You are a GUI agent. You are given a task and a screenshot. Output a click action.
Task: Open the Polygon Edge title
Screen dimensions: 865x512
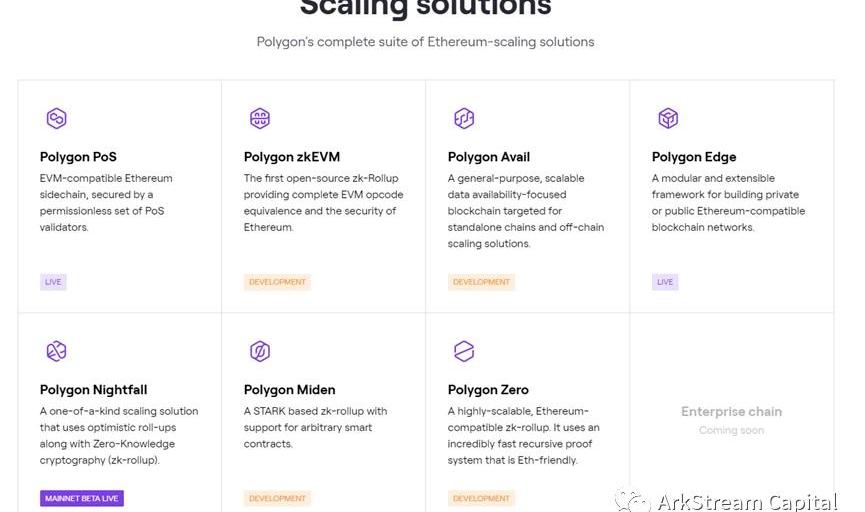coord(694,157)
